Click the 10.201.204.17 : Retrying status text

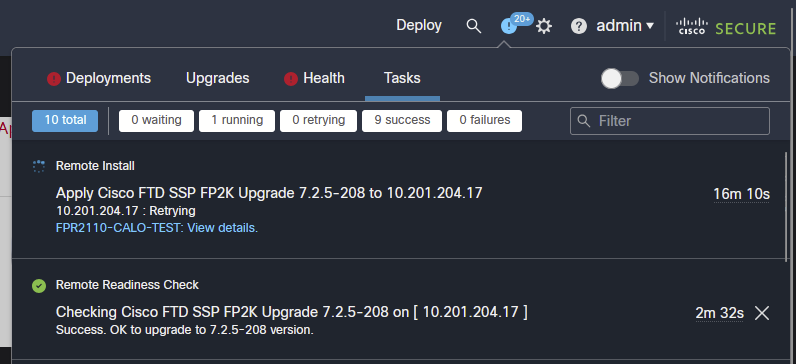point(125,211)
